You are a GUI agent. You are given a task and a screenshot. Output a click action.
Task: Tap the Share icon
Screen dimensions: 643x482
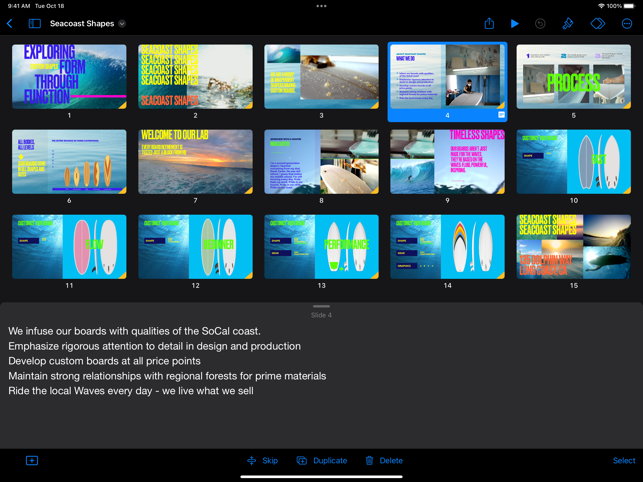(489, 23)
